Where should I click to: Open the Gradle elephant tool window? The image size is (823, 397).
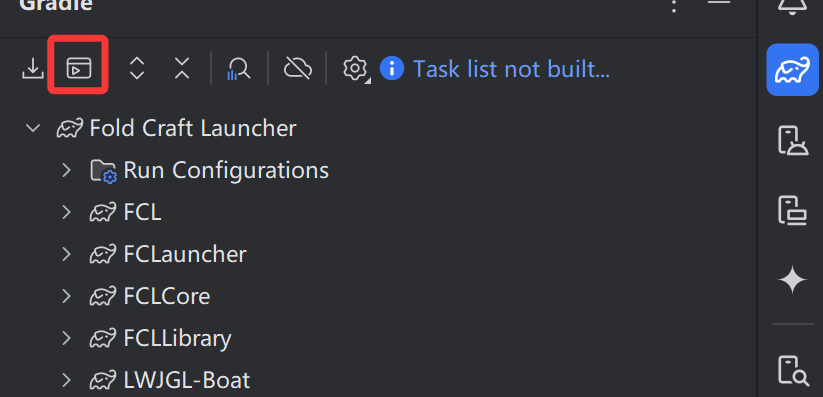tap(792, 70)
